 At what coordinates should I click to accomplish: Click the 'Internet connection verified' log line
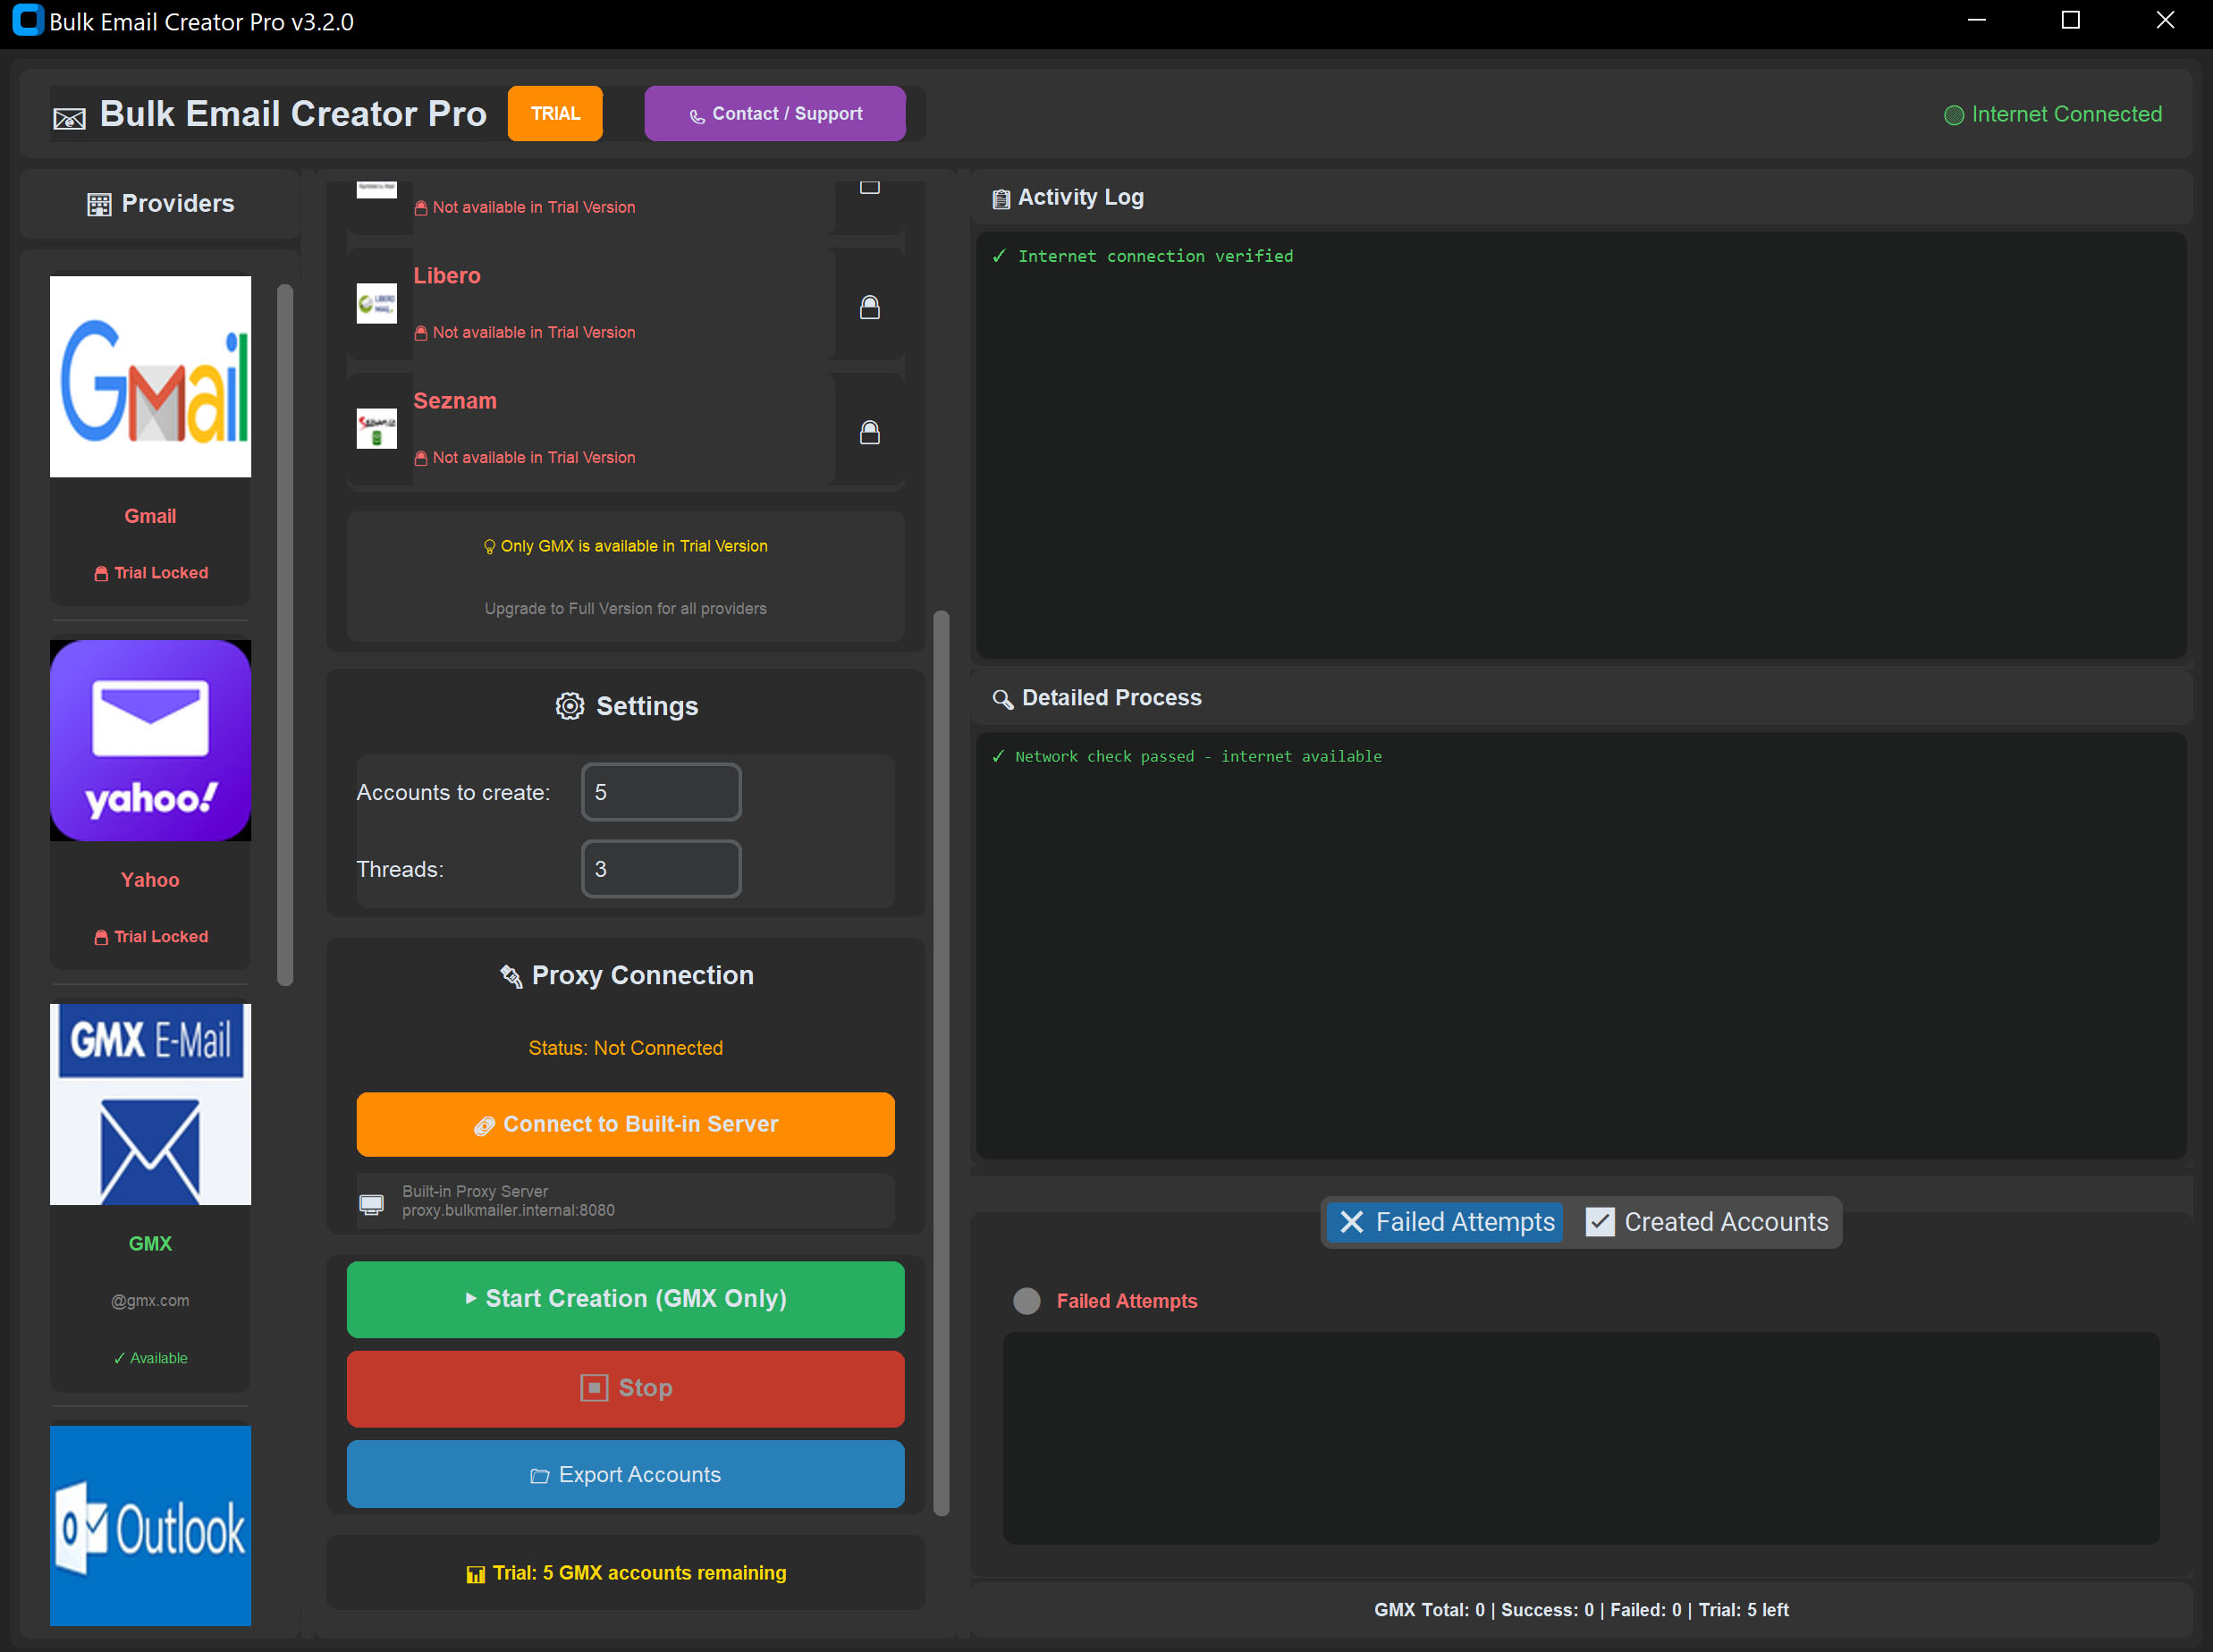point(1155,256)
